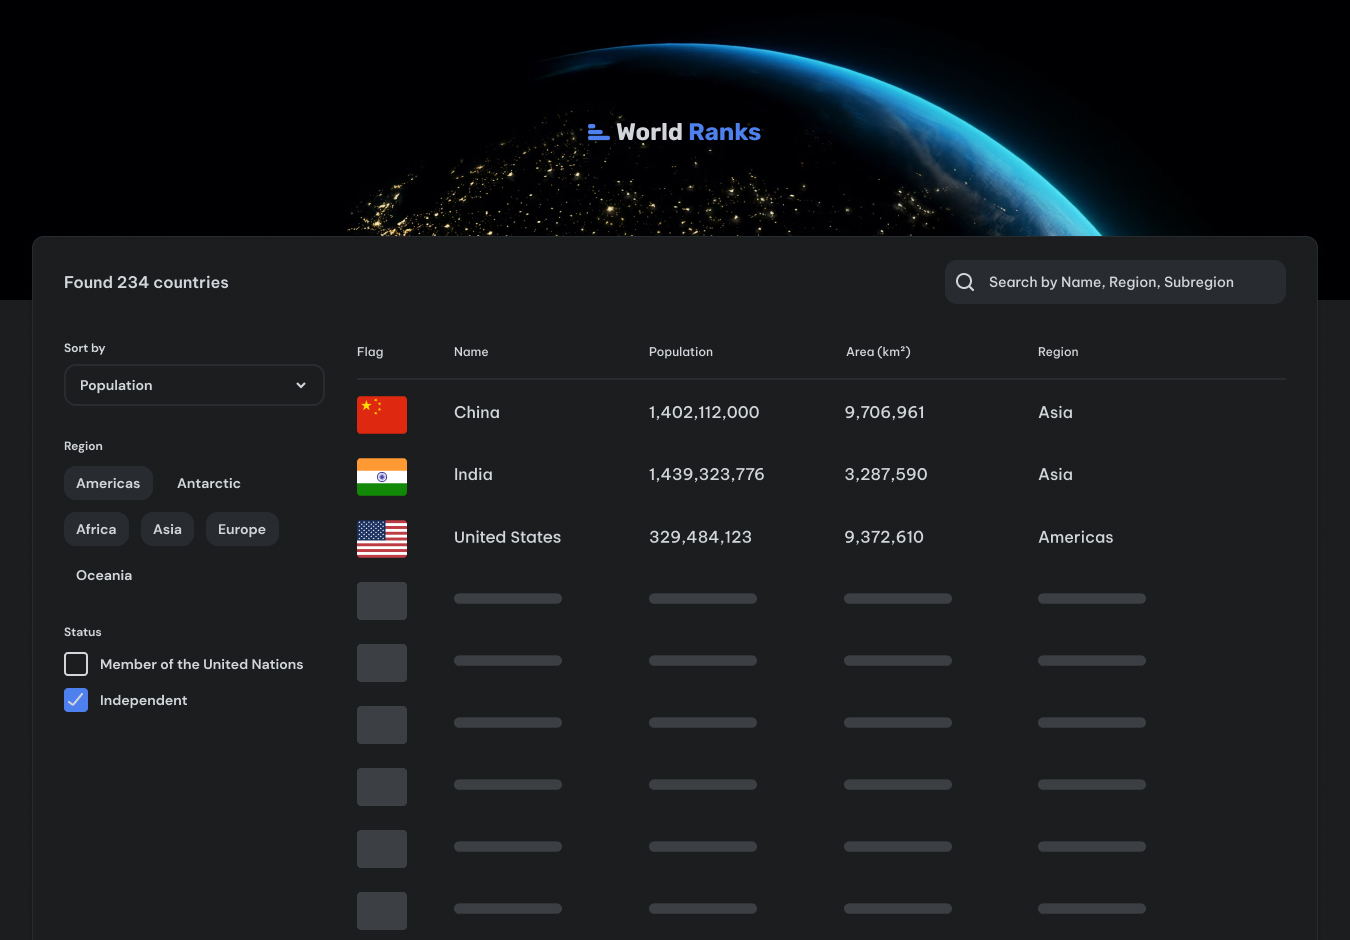Check Member of the United Nations checkbox

click(x=76, y=664)
